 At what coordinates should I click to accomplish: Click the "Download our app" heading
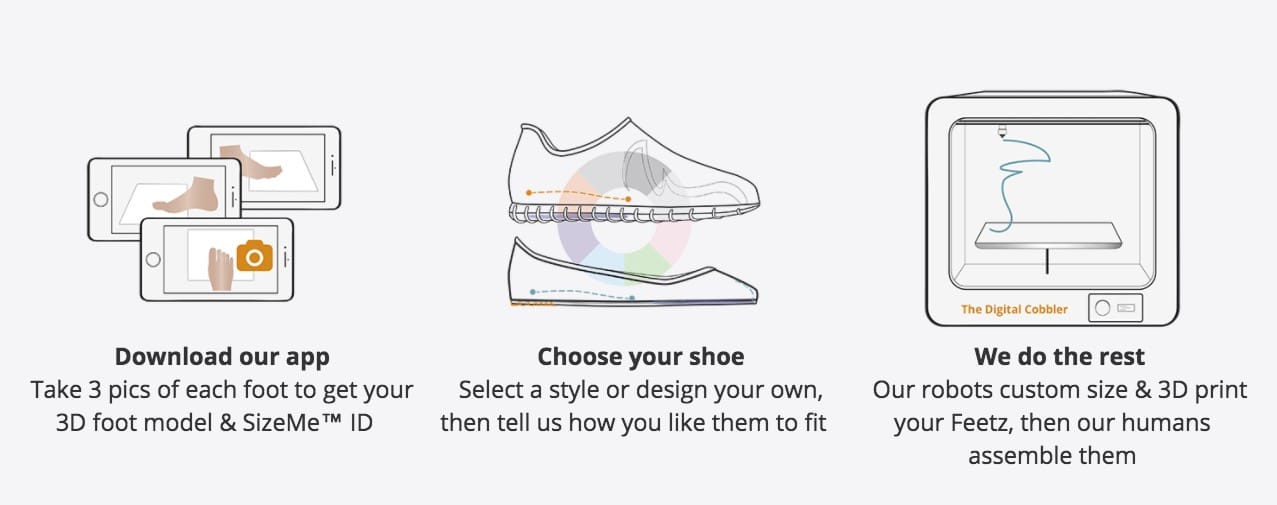point(222,357)
